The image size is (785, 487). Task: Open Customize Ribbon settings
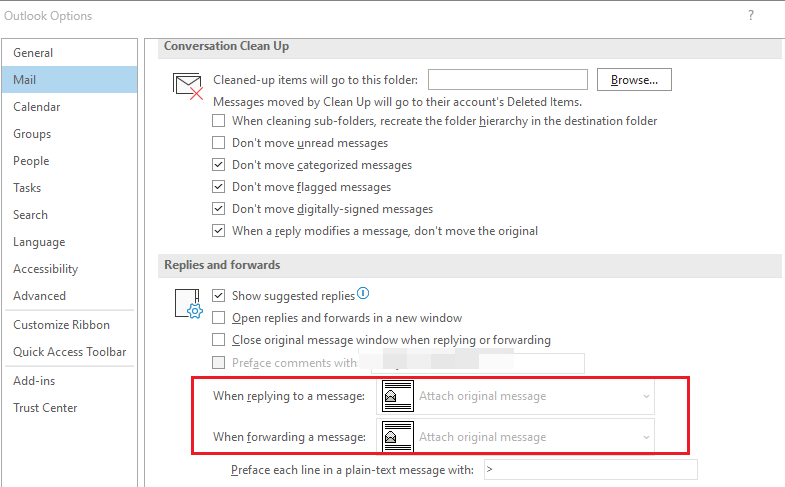[69, 325]
